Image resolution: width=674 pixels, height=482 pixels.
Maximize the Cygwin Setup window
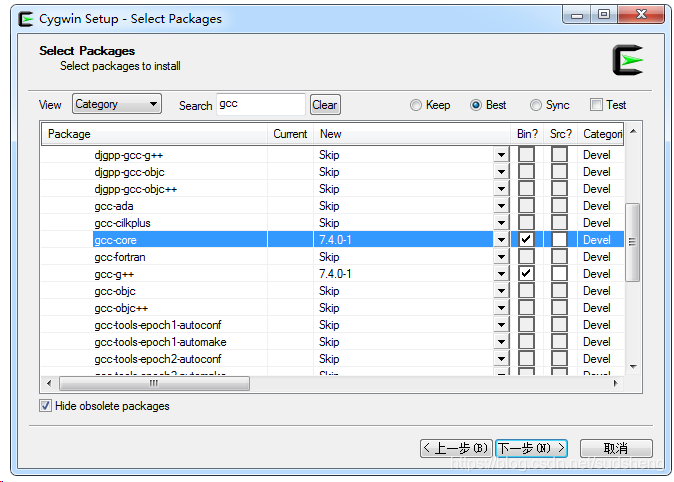604,15
